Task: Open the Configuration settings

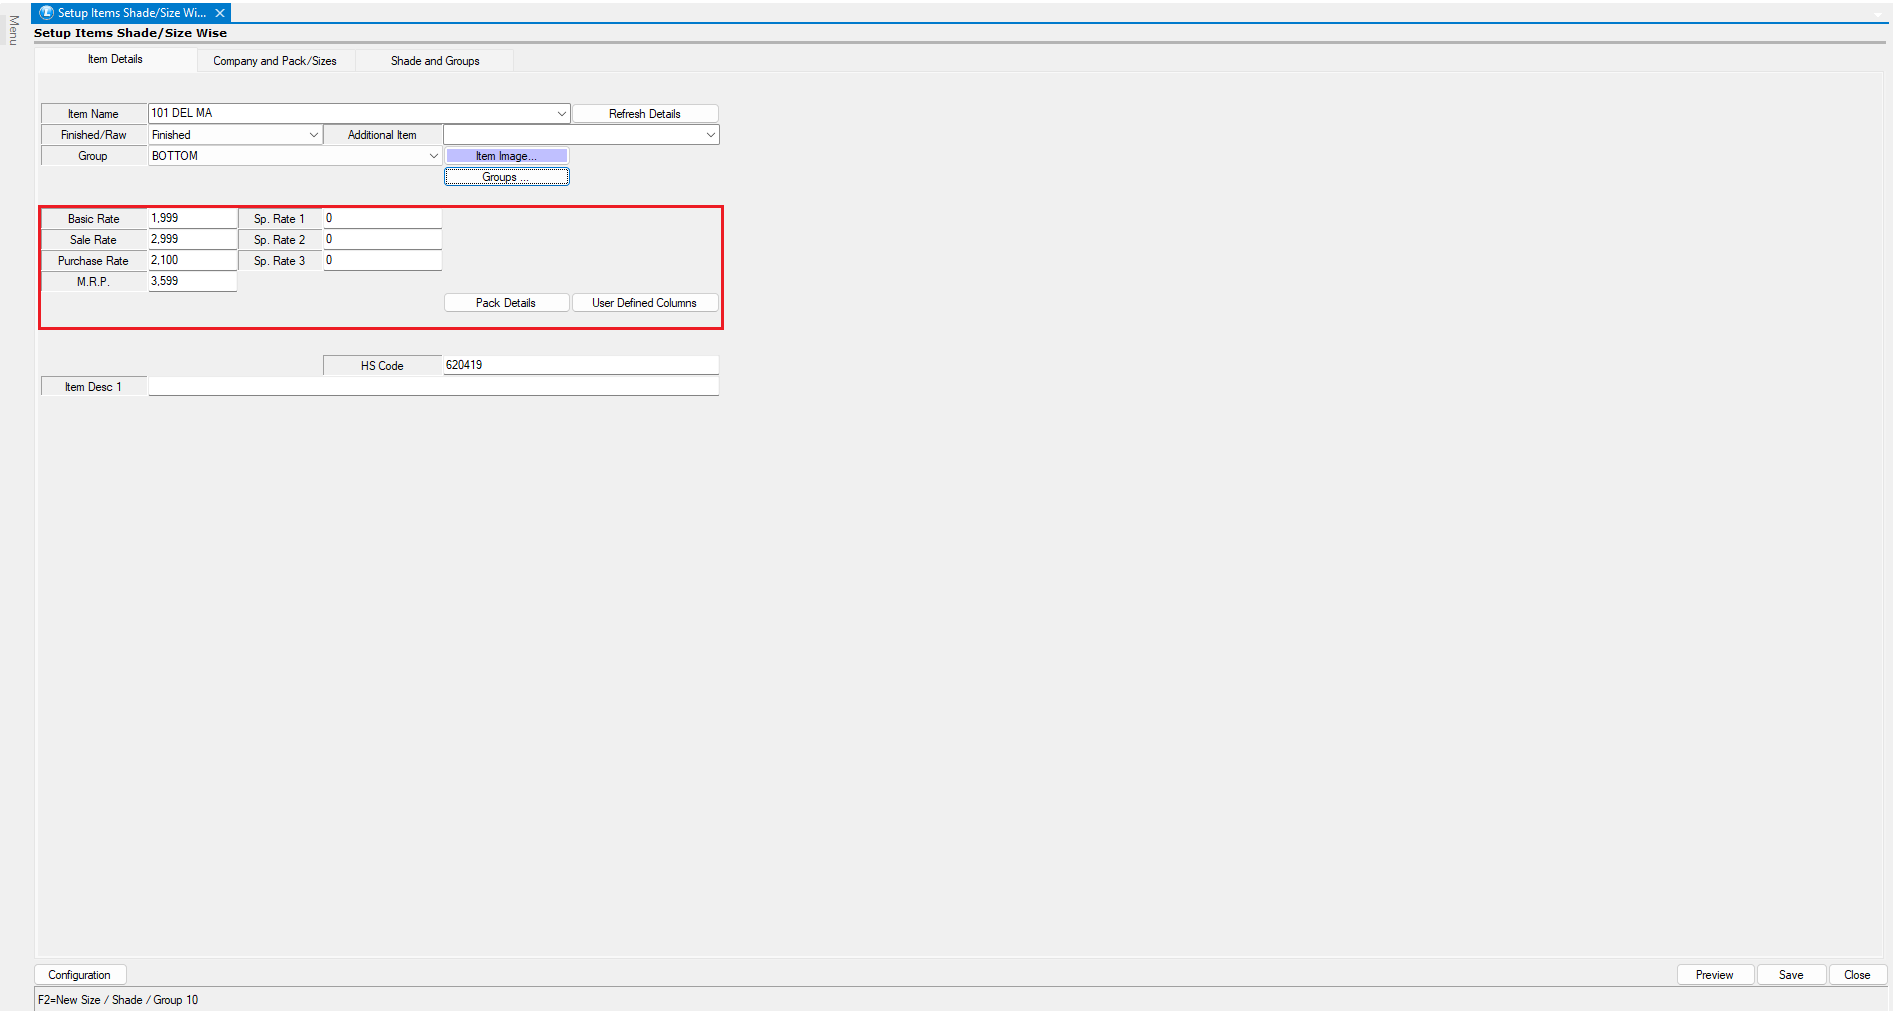Action: tap(80, 975)
